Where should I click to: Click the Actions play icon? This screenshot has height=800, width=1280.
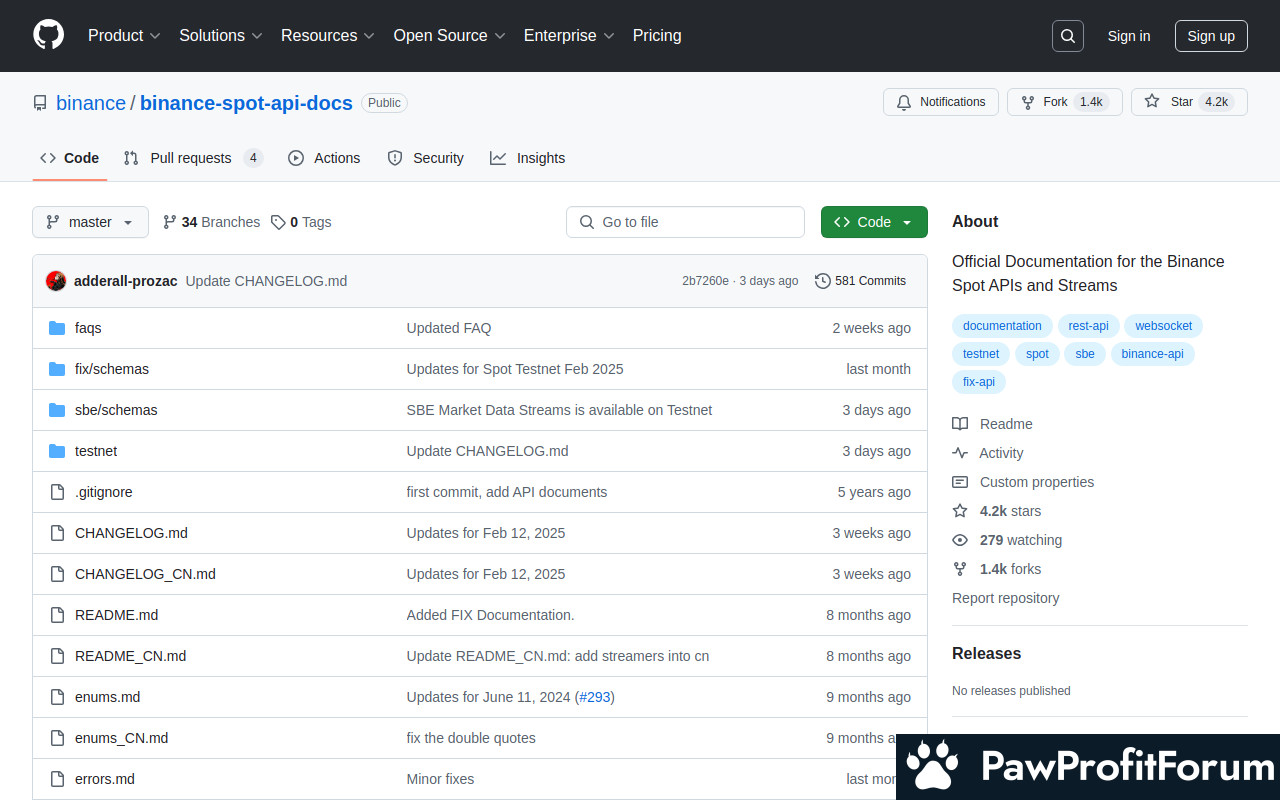pos(296,158)
